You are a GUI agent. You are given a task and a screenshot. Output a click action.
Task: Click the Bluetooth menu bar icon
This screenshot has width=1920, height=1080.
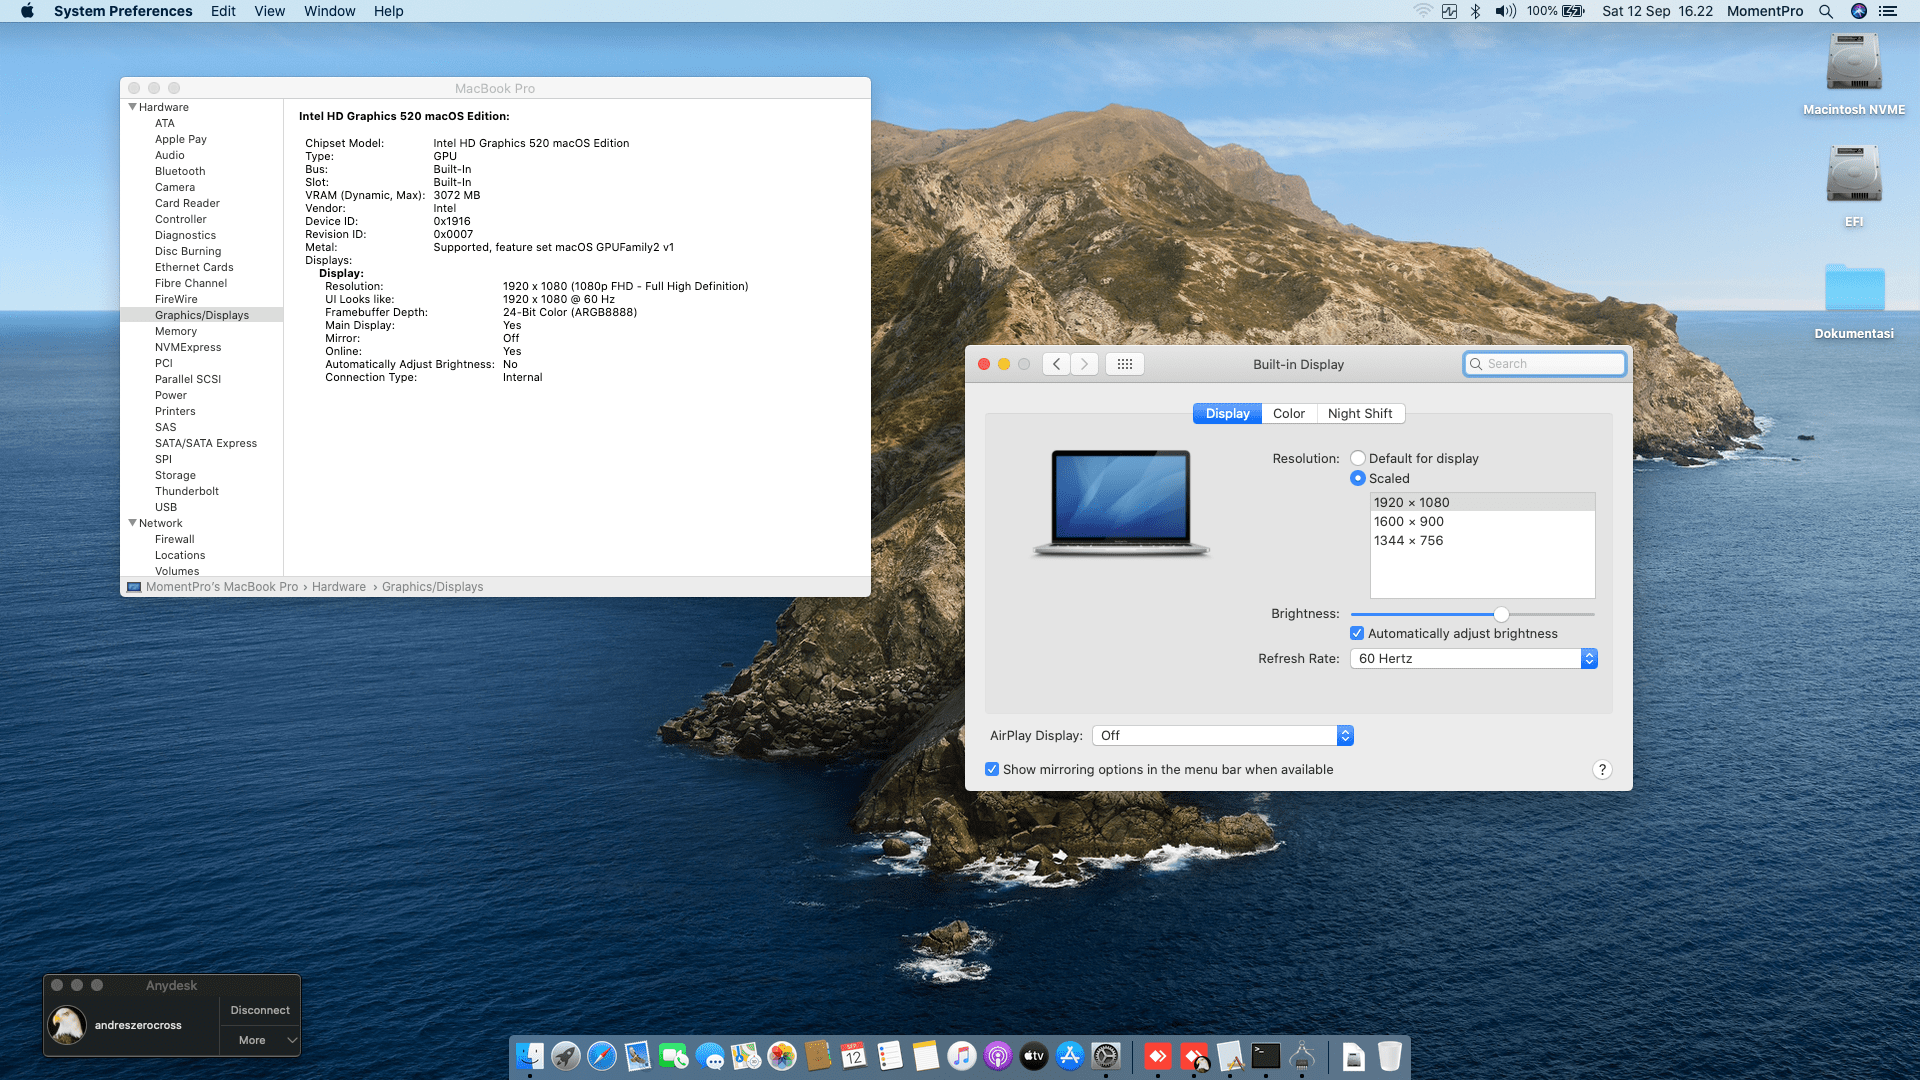(1476, 11)
